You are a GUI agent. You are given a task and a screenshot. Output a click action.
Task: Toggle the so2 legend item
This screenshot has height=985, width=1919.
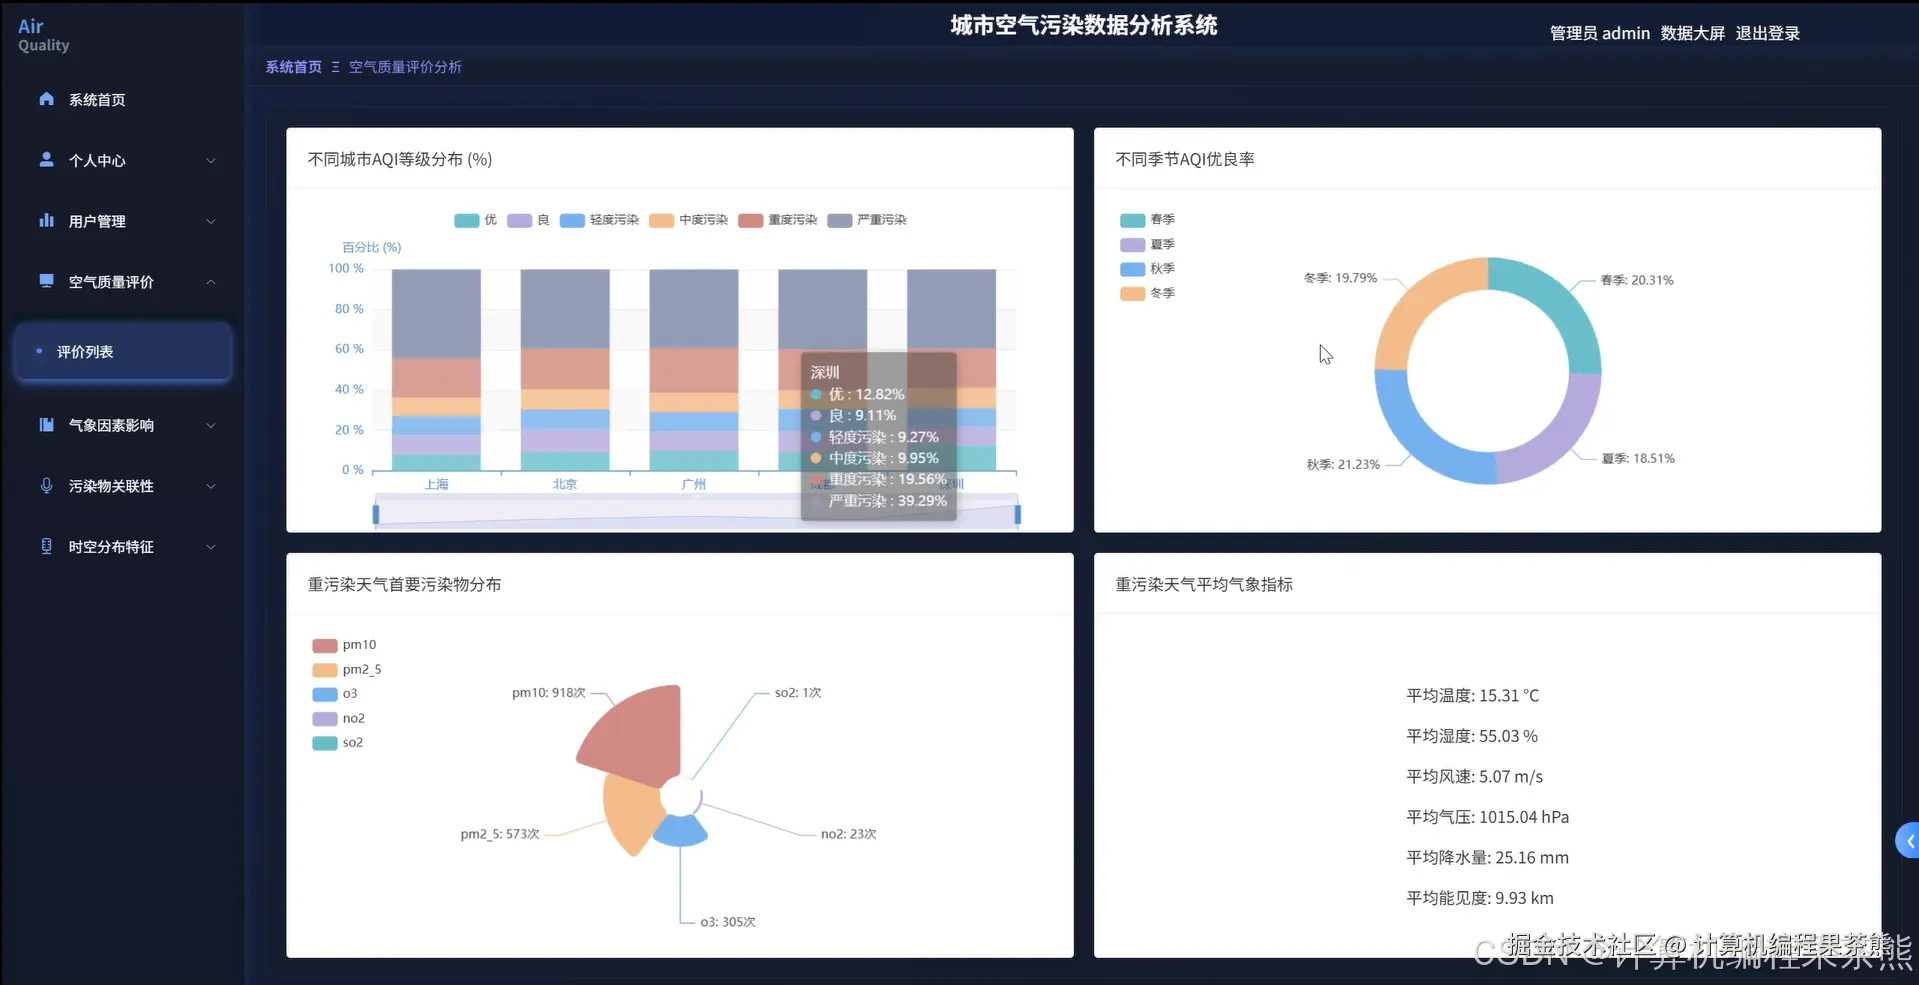click(x=338, y=743)
